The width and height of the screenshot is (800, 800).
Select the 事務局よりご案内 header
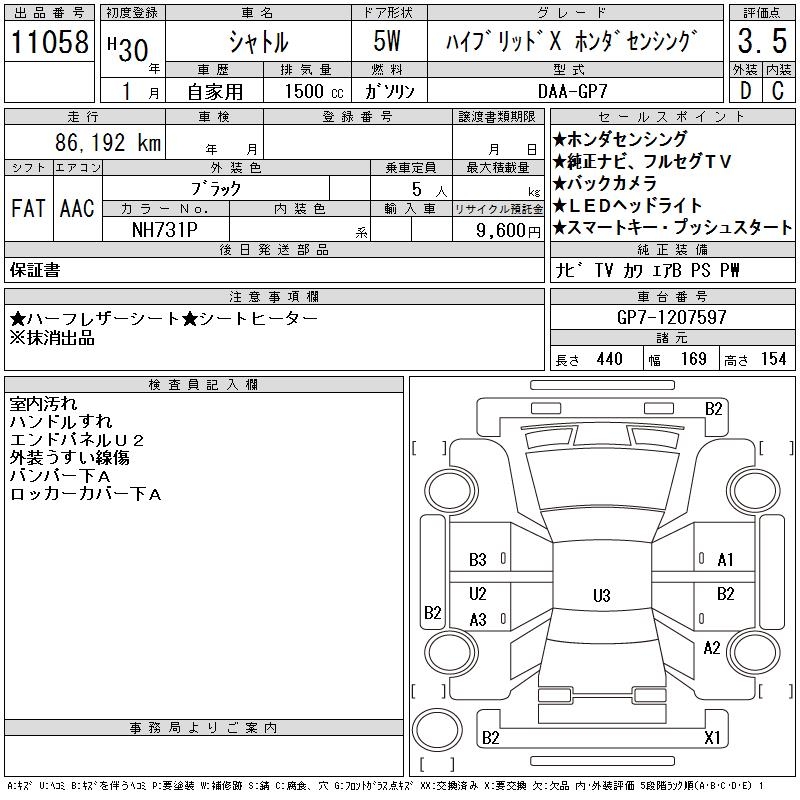pos(203,728)
